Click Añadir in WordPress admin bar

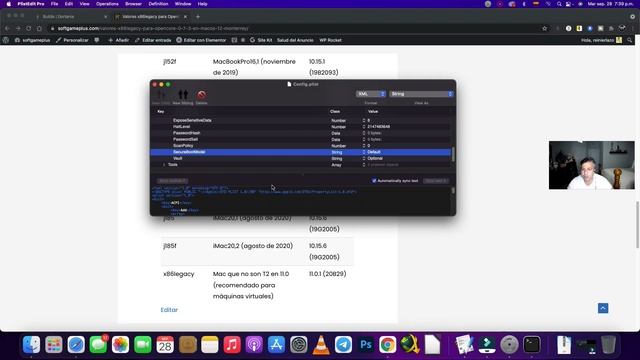[119, 40]
